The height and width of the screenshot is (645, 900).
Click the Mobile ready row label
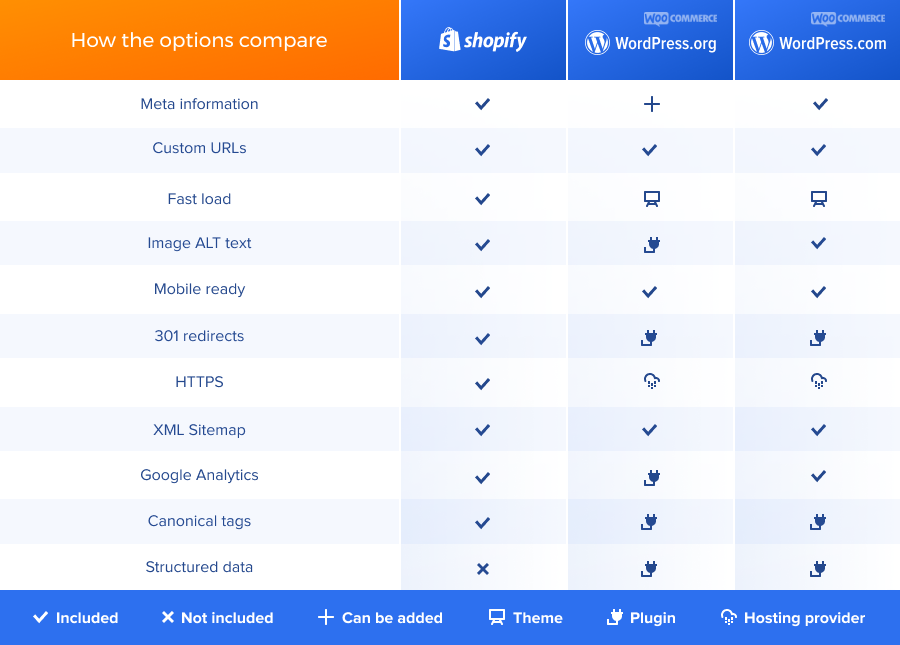pos(199,289)
